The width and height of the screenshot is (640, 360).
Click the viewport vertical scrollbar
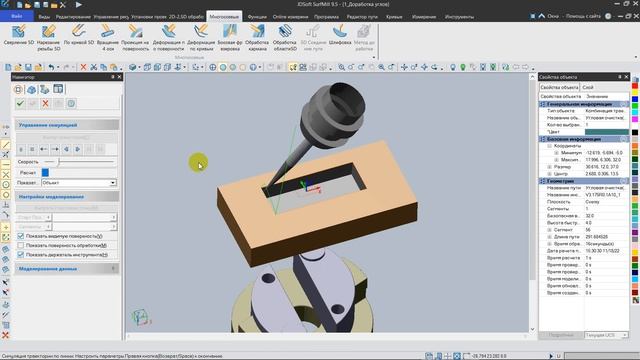[532, 203]
